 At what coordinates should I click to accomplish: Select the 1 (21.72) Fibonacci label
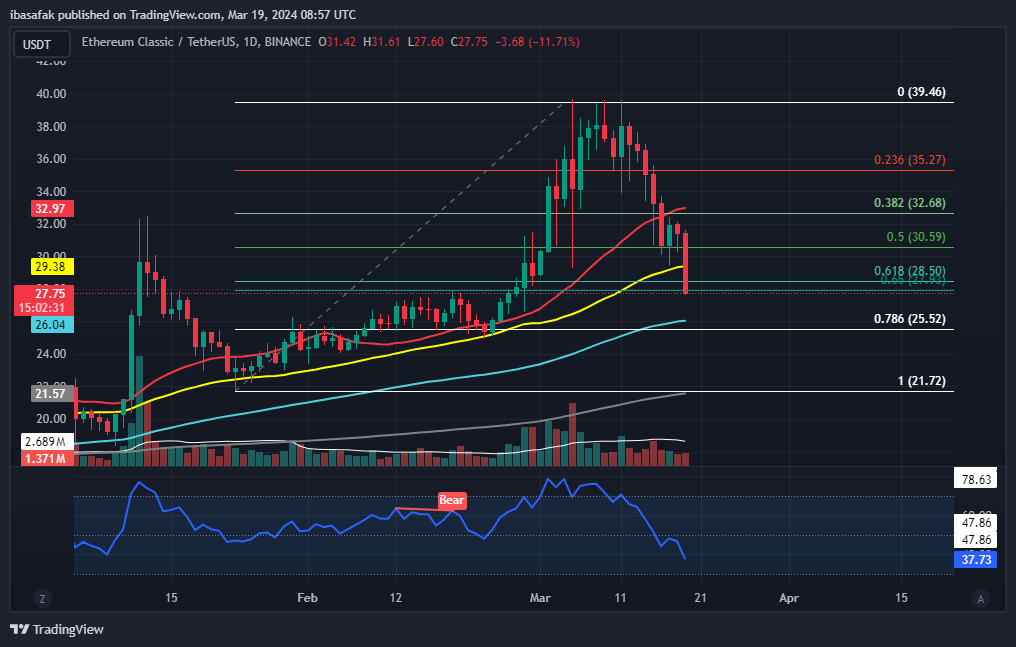[x=921, y=381]
